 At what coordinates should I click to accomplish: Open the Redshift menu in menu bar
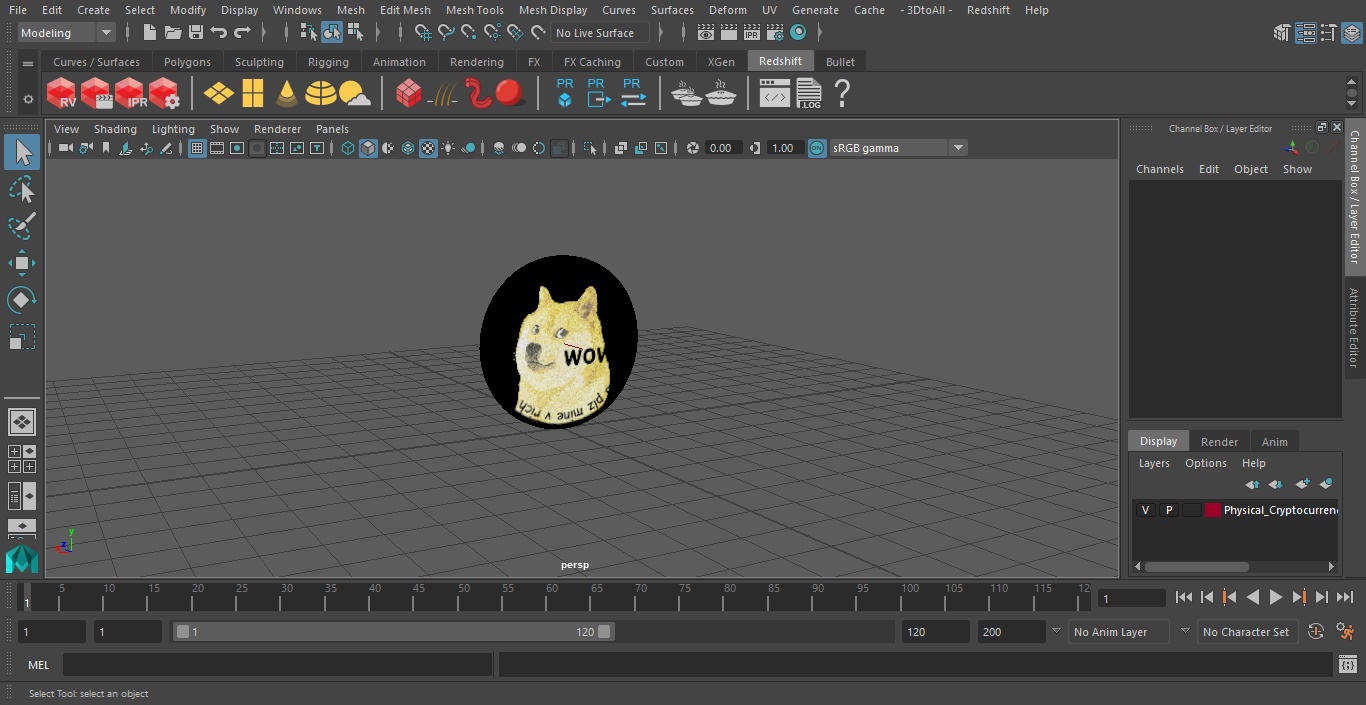click(x=988, y=10)
